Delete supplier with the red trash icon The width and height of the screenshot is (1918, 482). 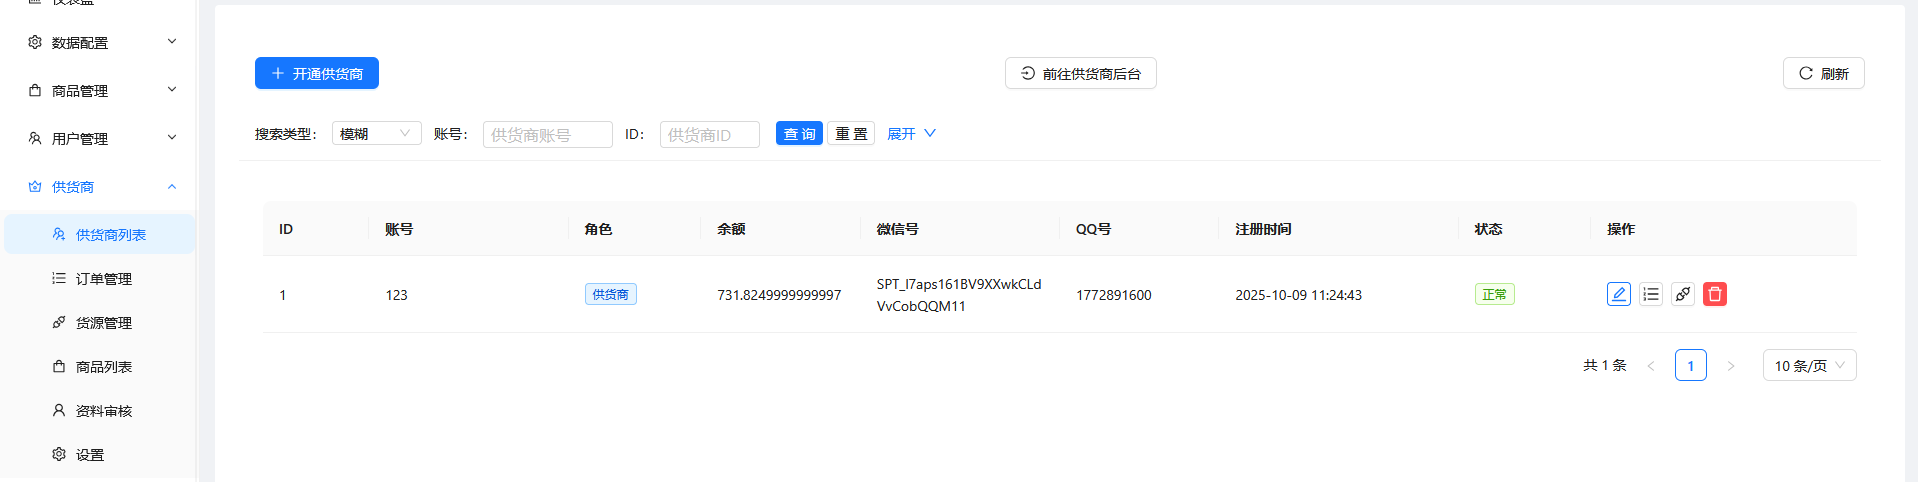[1714, 294]
